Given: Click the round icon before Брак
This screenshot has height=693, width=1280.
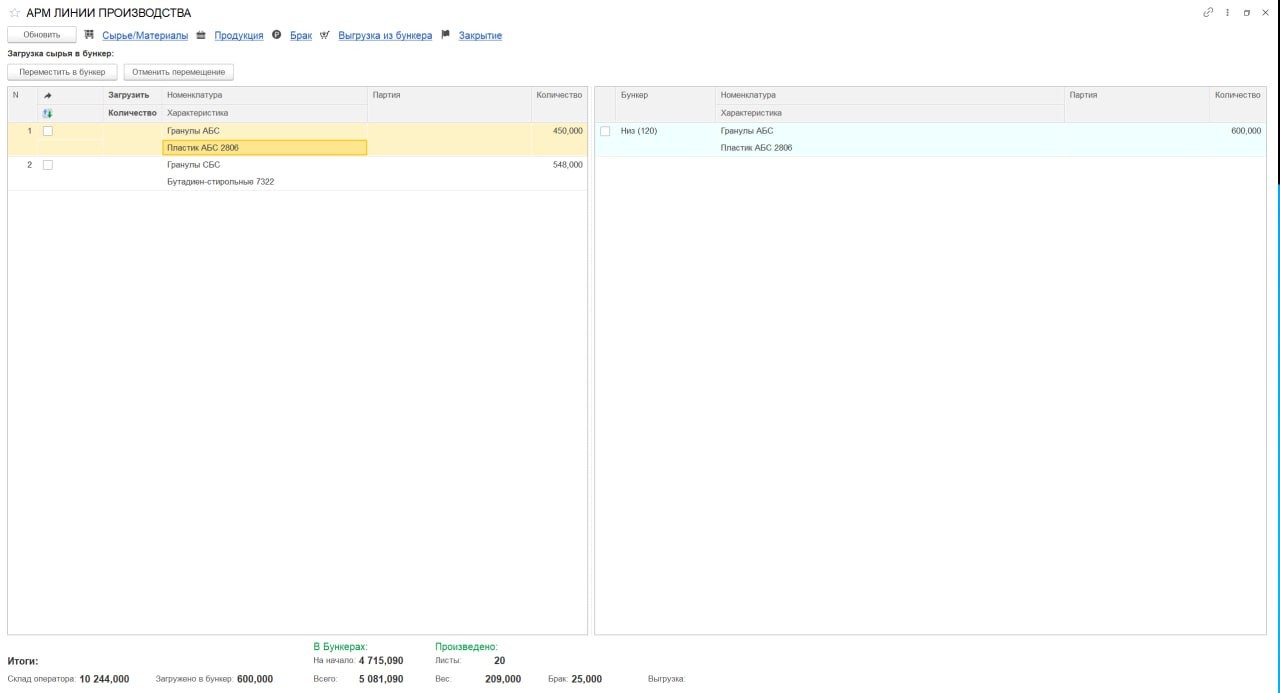Looking at the screenshot, I should pos(276,35).
